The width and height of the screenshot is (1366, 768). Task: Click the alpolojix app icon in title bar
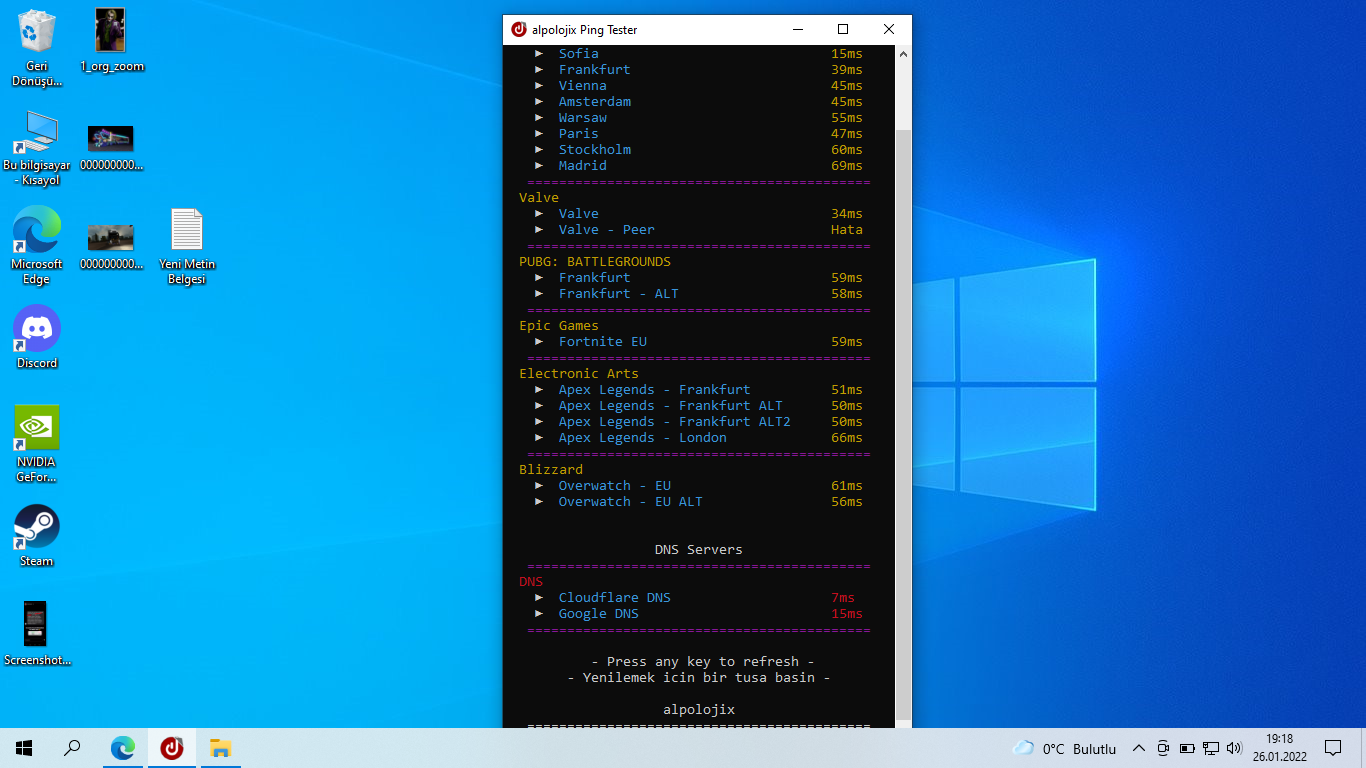[518, 30]
